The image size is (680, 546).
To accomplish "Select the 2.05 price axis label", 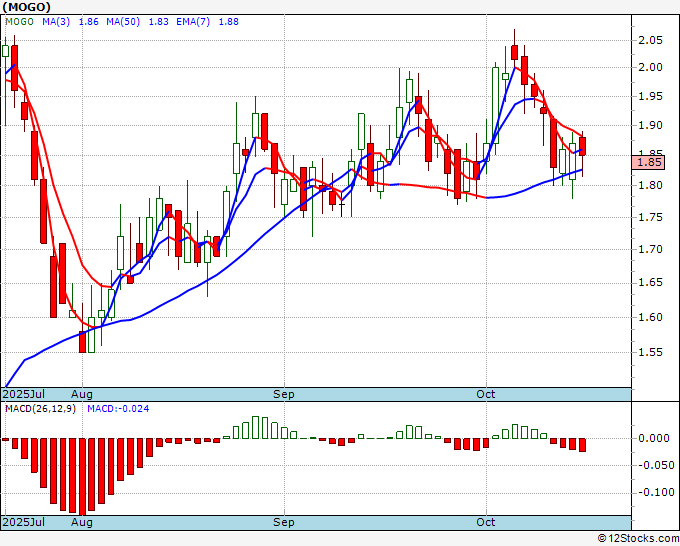I will click(x=651, y=40).
